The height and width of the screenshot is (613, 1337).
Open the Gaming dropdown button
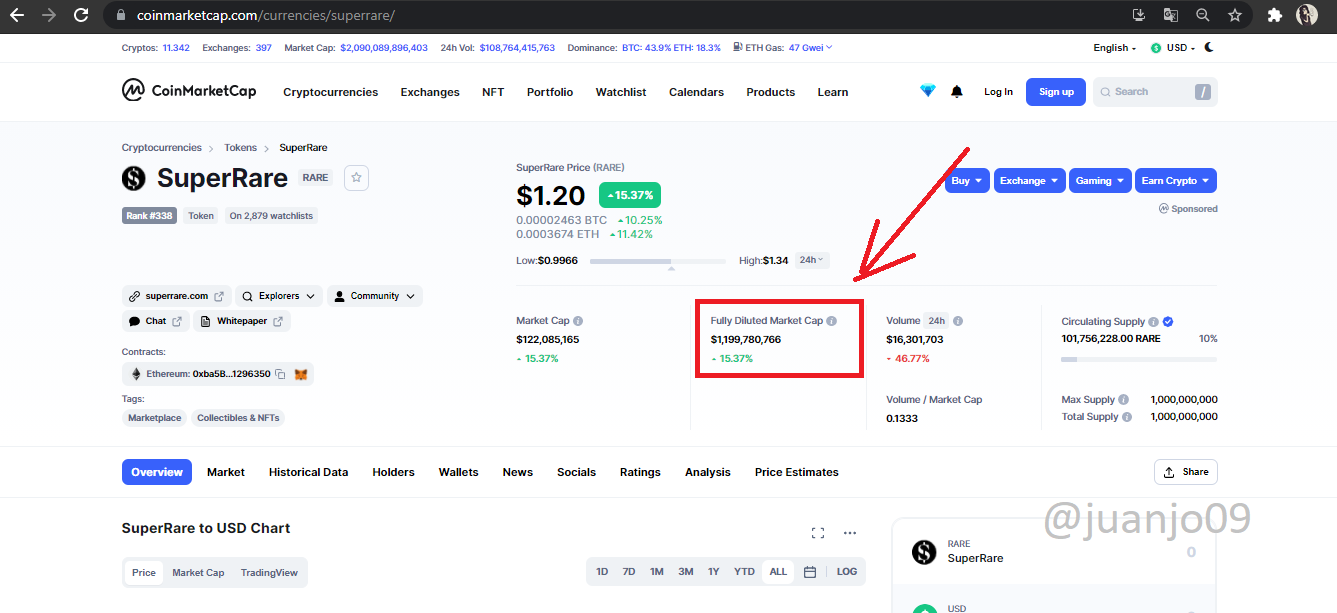(x=1100, y=181)
